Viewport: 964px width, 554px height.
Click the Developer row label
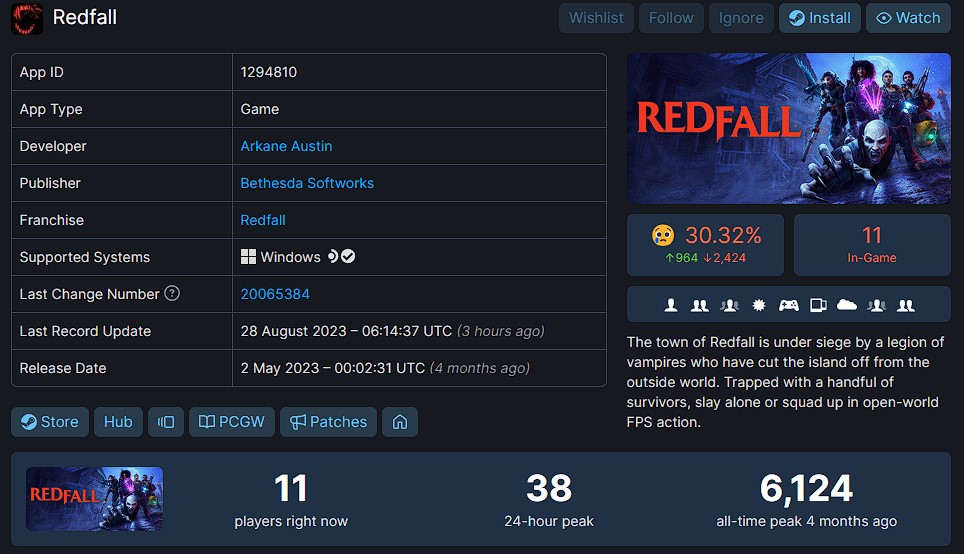point(53,146)
